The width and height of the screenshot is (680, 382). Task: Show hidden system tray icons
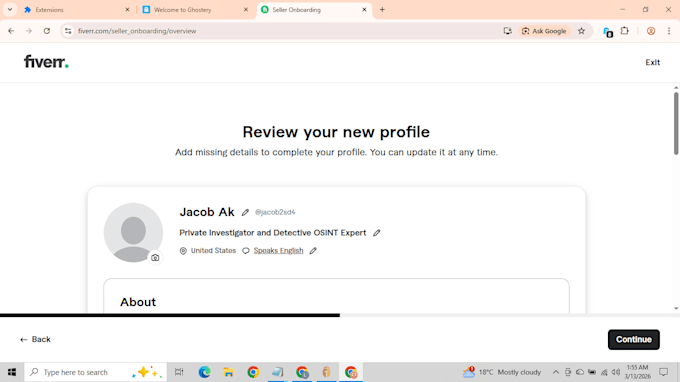556,372
